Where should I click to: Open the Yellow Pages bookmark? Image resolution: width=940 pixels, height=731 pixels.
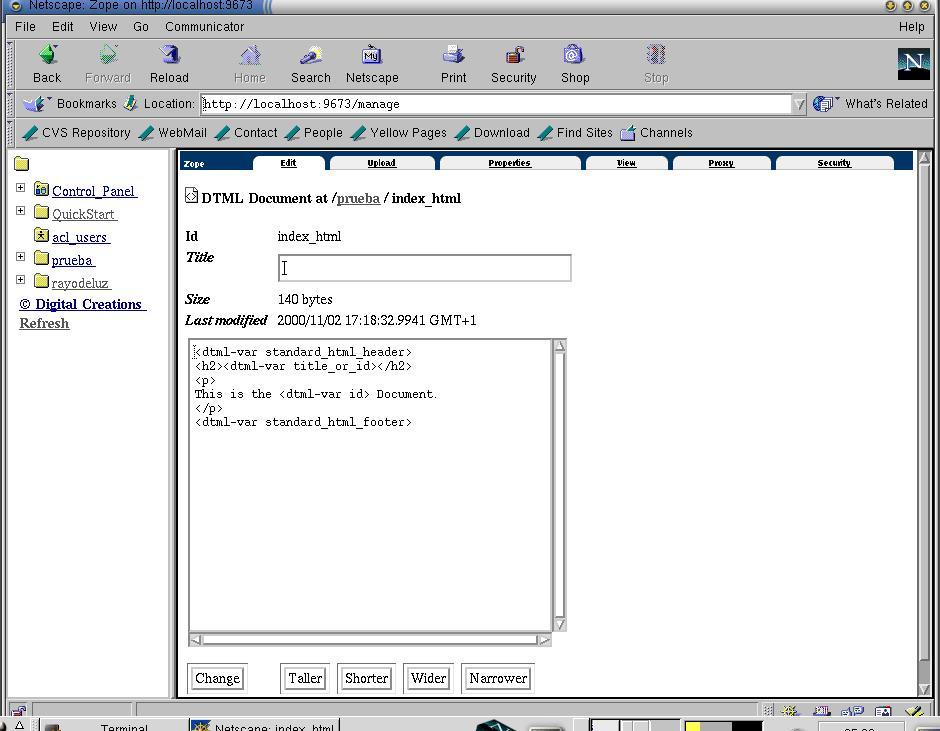pos(399,133)
